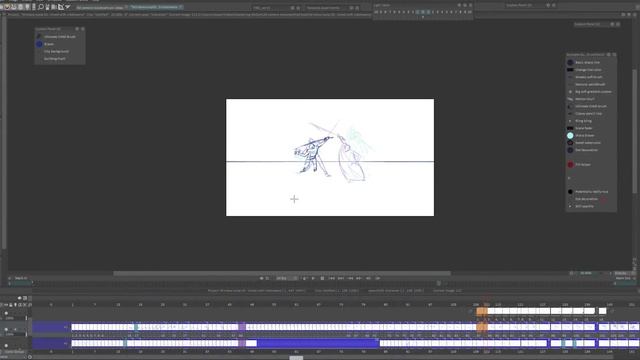Screen dimensions: 640x360
Task: Select Ultimate Inked Brush in right tool panel
Action: click(x=591, y=106)
